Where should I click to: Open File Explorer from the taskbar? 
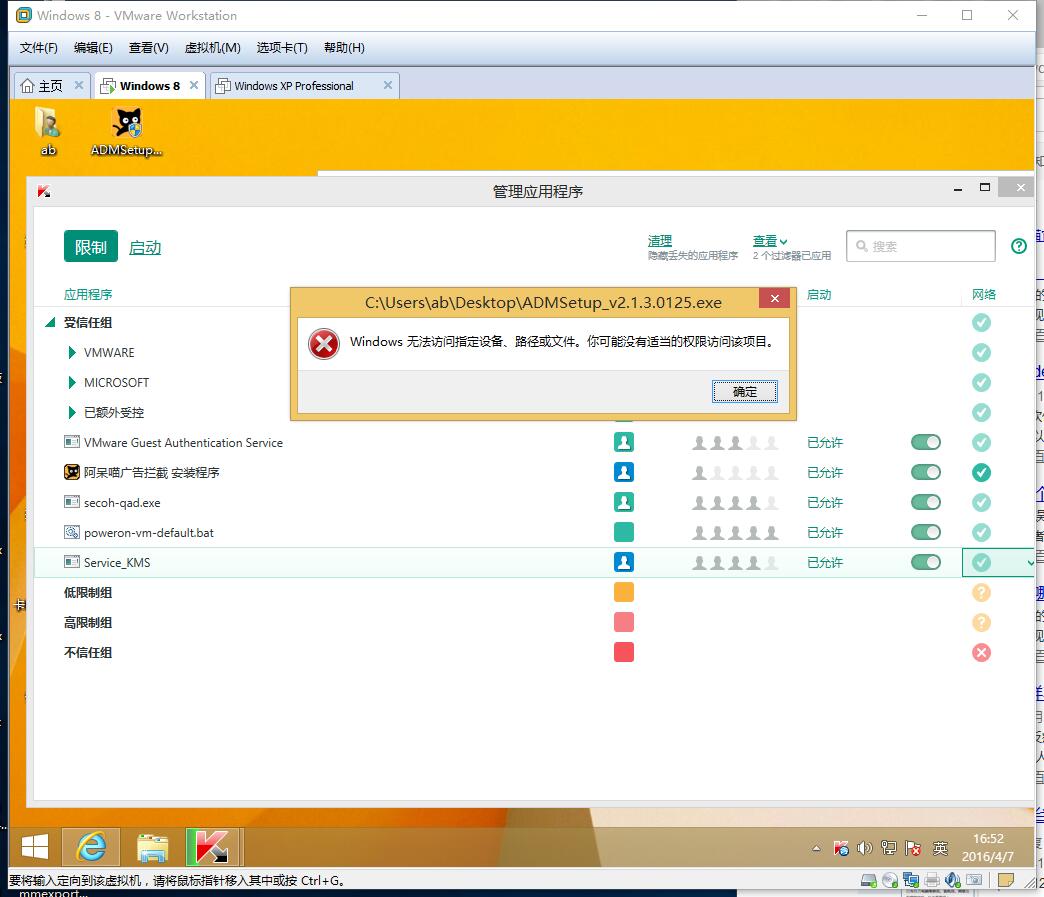[x=152, y=847]
